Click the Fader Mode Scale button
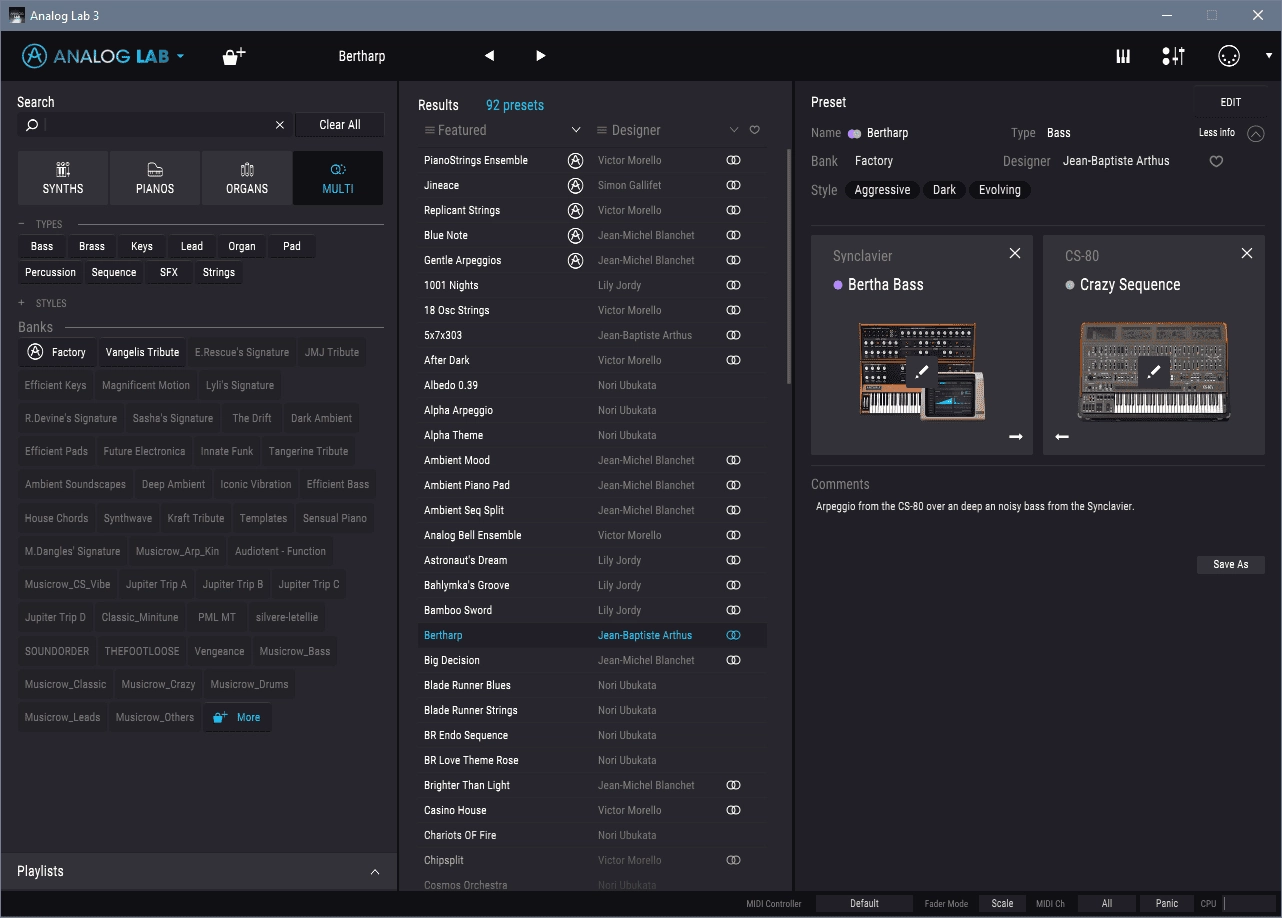Image resolution: width=1282 pixels, height=918 pixels. pos(1002,903)
